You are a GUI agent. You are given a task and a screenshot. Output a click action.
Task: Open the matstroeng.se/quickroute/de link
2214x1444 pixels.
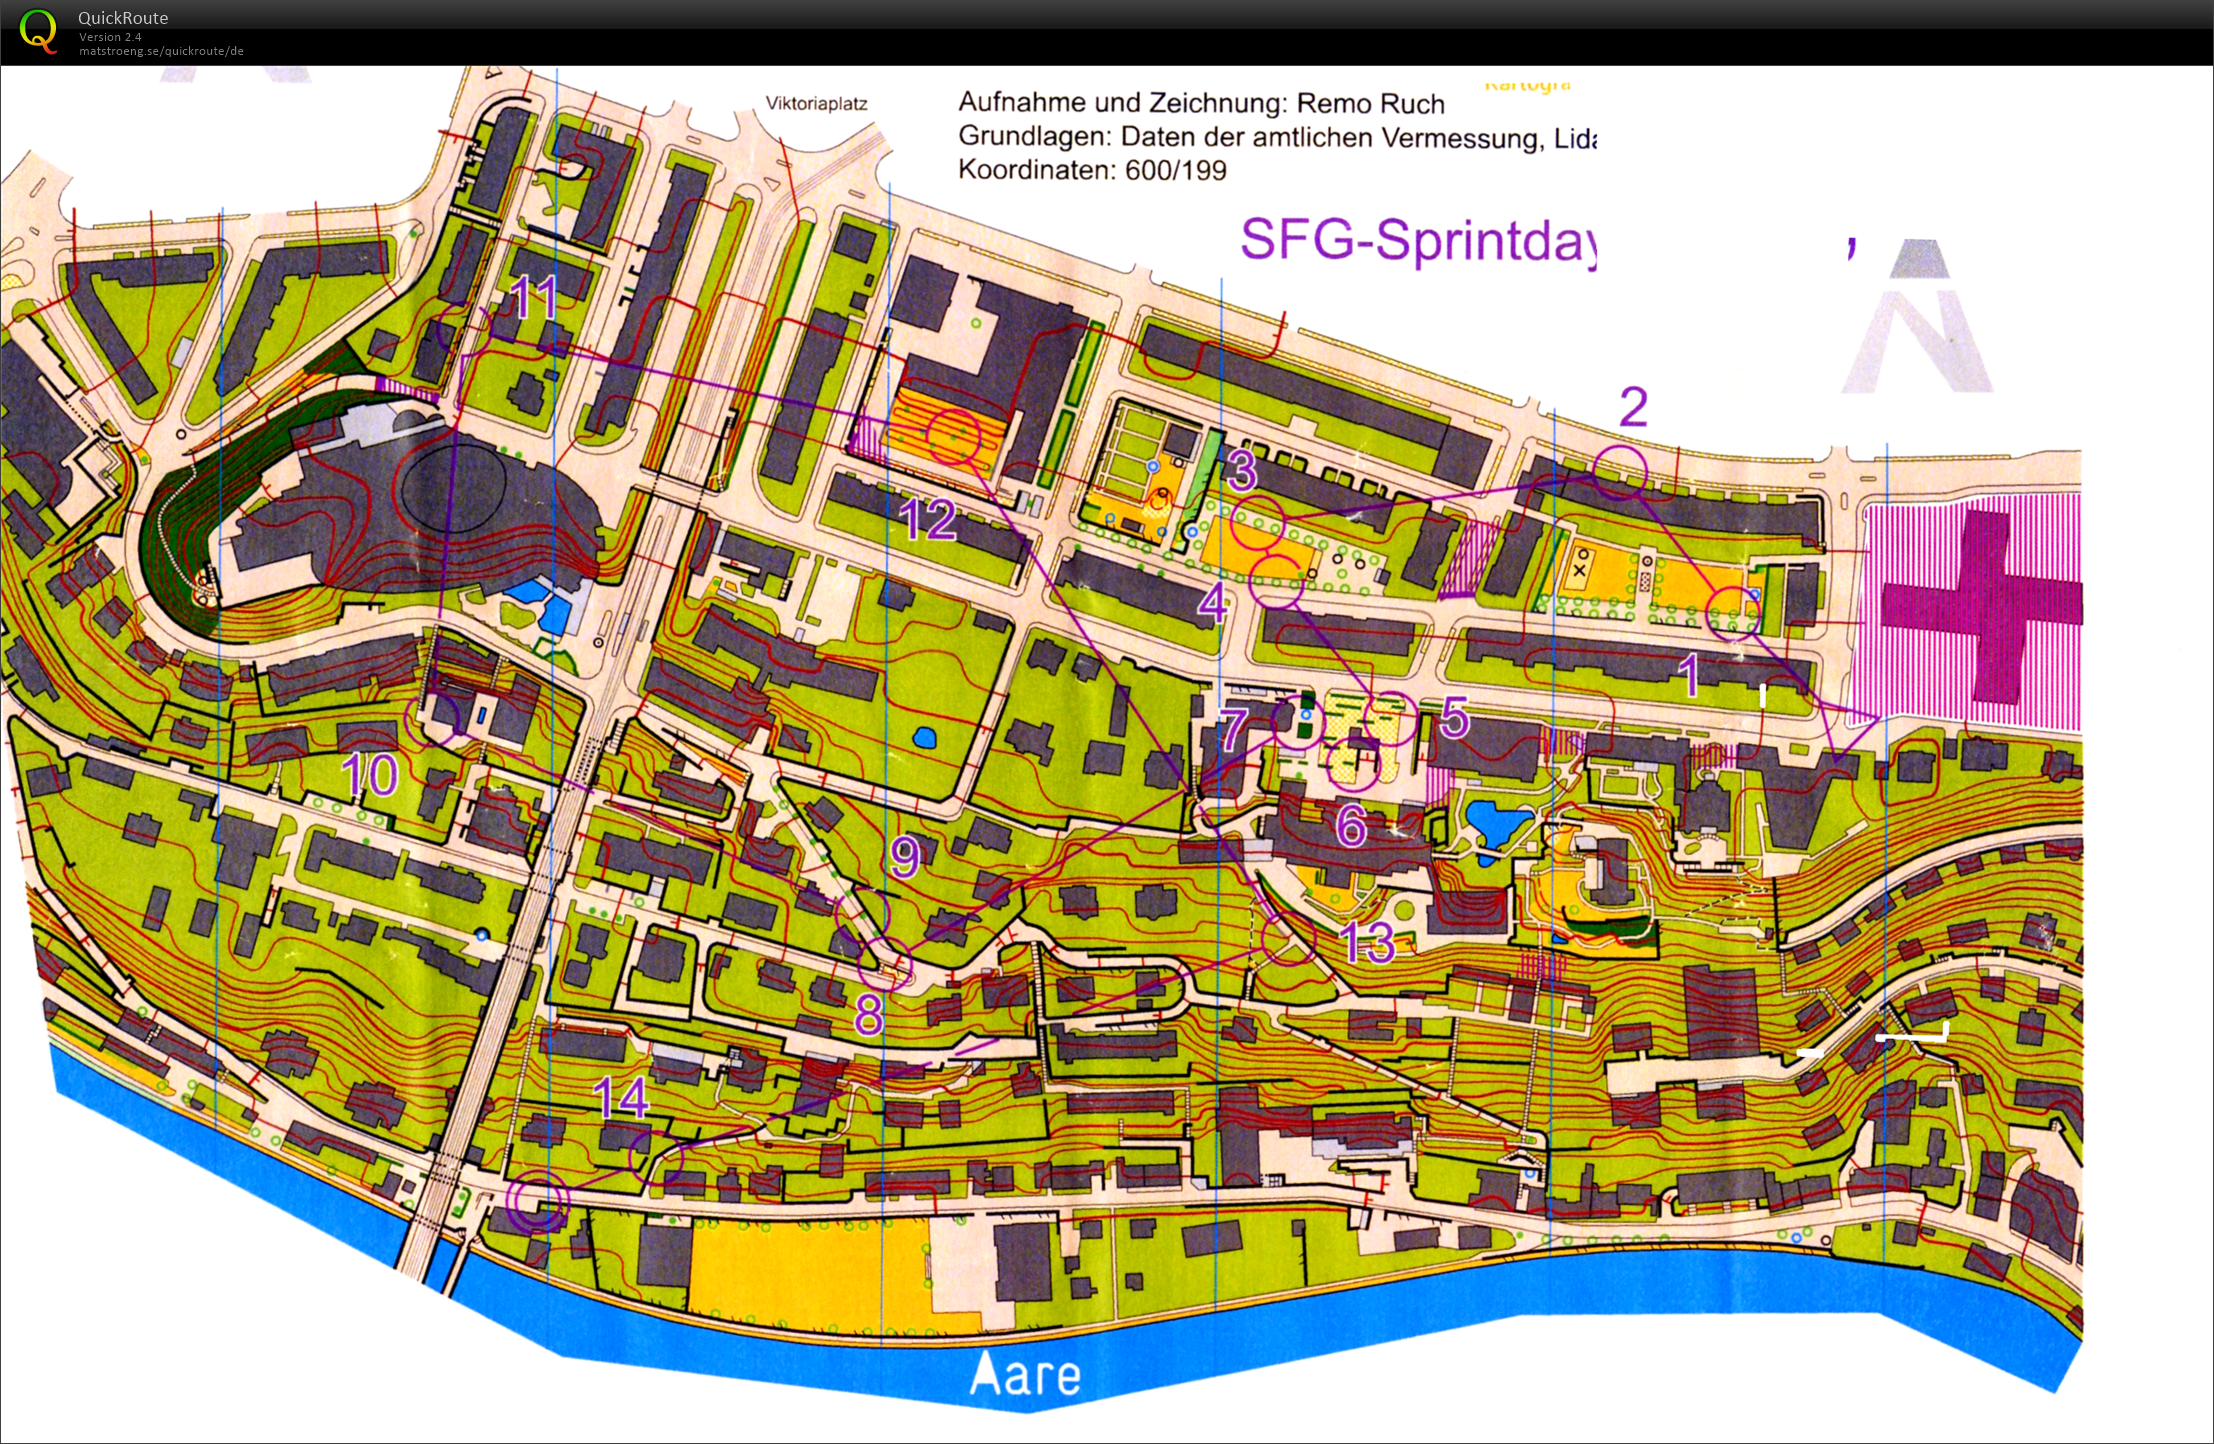[161, 51]
